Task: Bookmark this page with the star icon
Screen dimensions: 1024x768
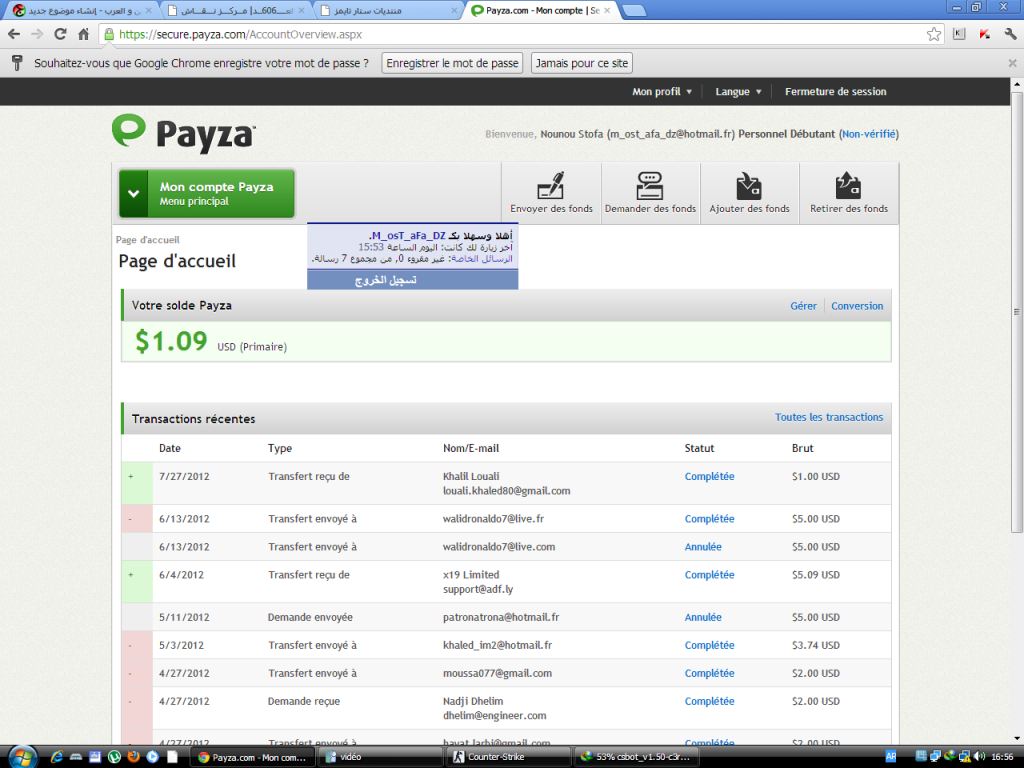Action: coord(934,35)
